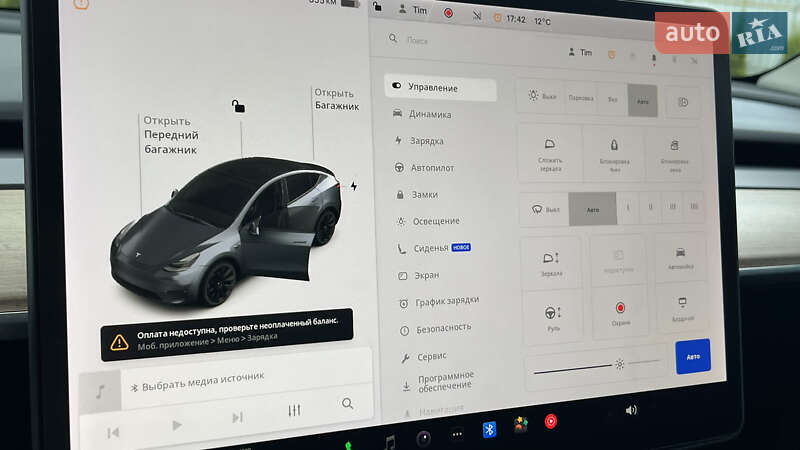
Task: Set headlights to Парковка mode
Action: point(581,98)
